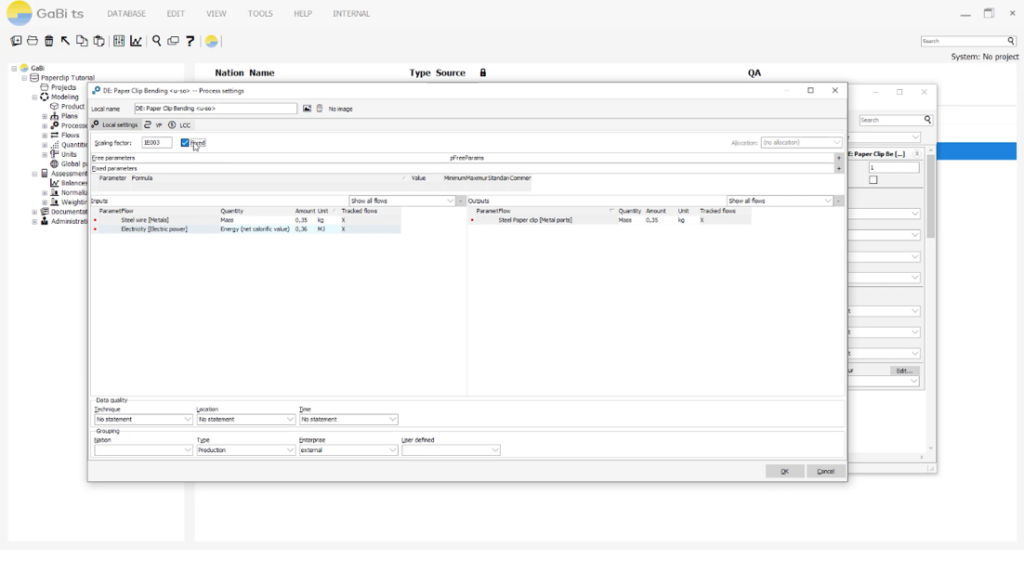The height and width of the screenshot is (572, 1024).
Task: Click the question mark Help icon
Action: [x=190, y=41]
